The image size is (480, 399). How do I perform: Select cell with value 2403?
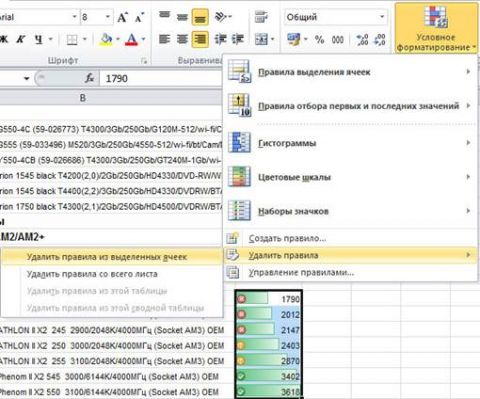(x=268, y=345)
